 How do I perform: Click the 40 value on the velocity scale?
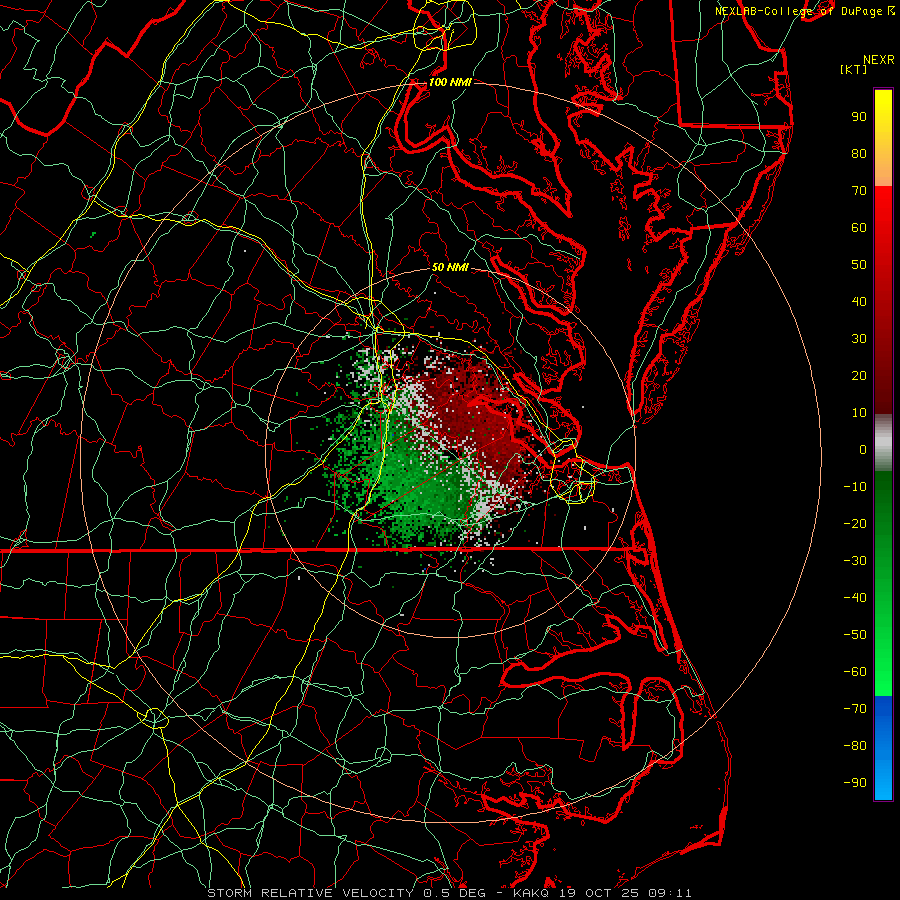(859, 302)
